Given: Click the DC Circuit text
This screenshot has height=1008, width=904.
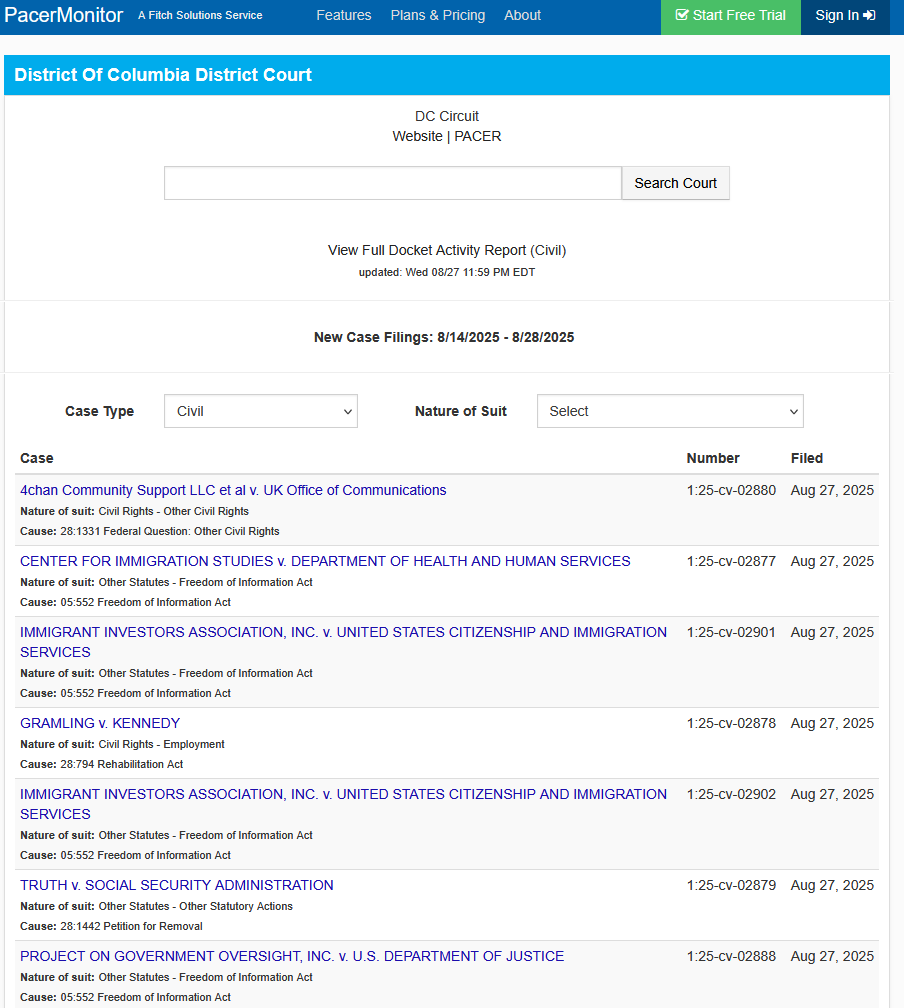Looking at the screenshot, I should pyautogui.click(x=447, y=116).
